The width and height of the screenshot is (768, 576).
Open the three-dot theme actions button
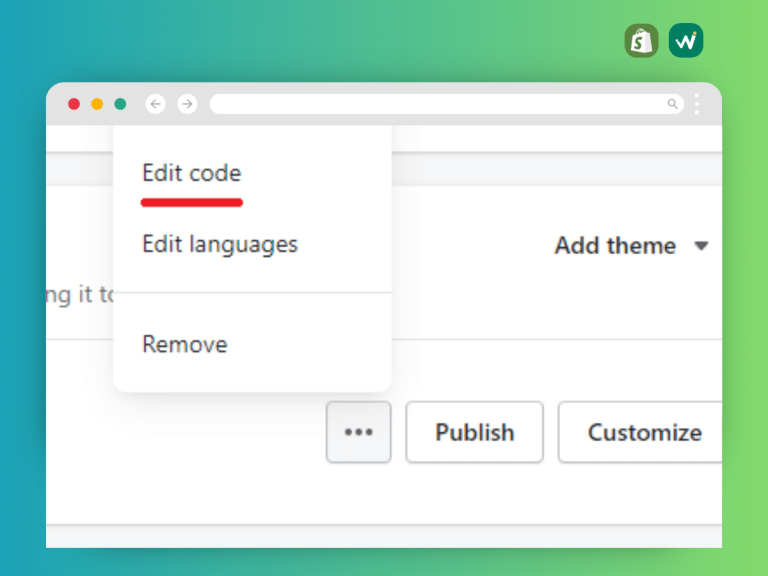tap(359, 432)
